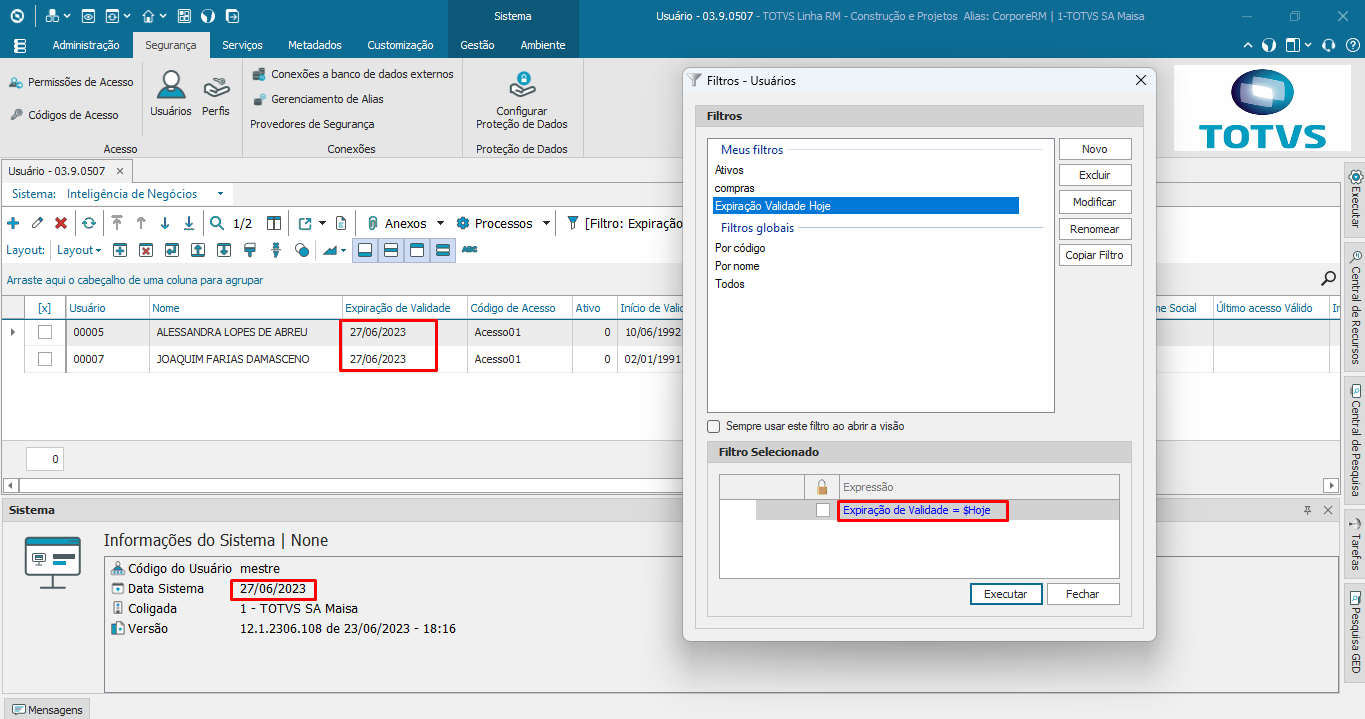The height and width of the screenshot is (719, 1365).
Task: Click the magnifier search icon beside 1/2
Action: click(217, 223)
